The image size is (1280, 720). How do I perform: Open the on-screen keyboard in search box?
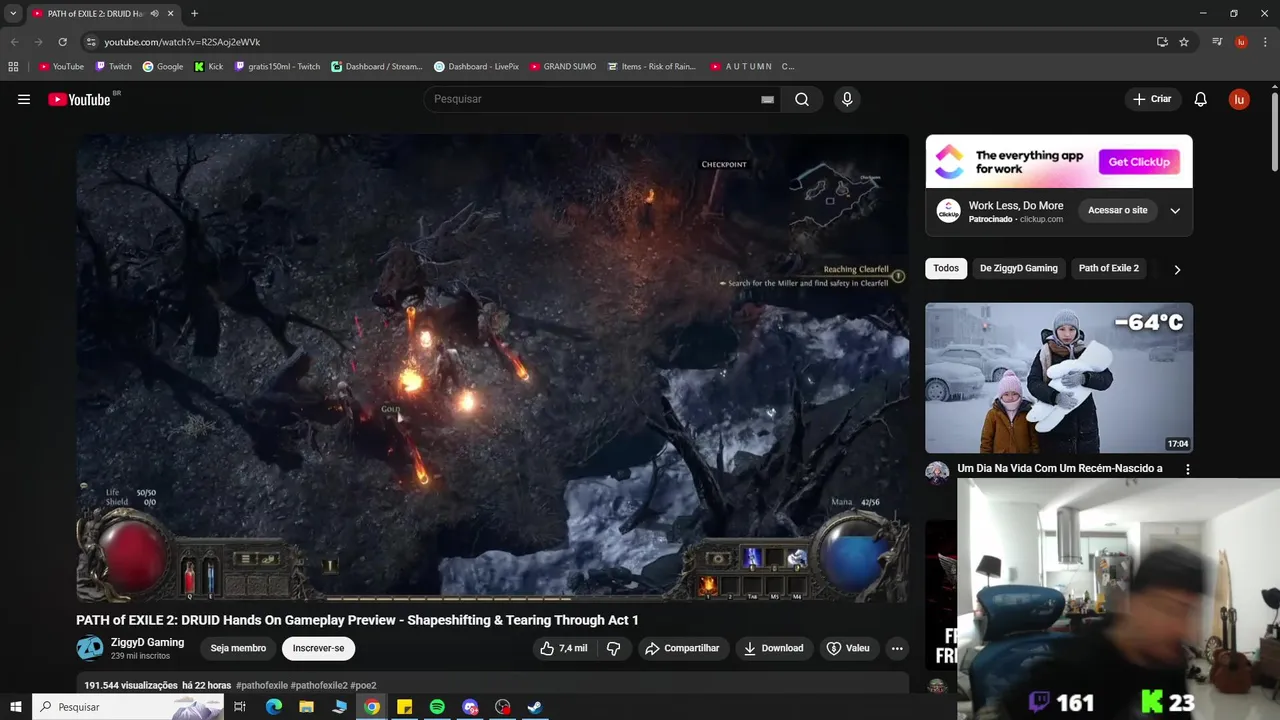(x=767, y=99)
